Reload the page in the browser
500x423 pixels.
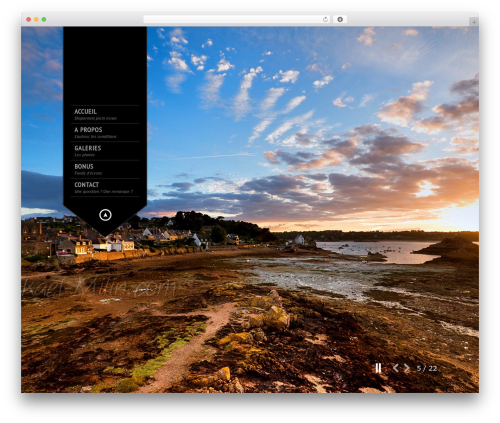(x=325, y=20)
